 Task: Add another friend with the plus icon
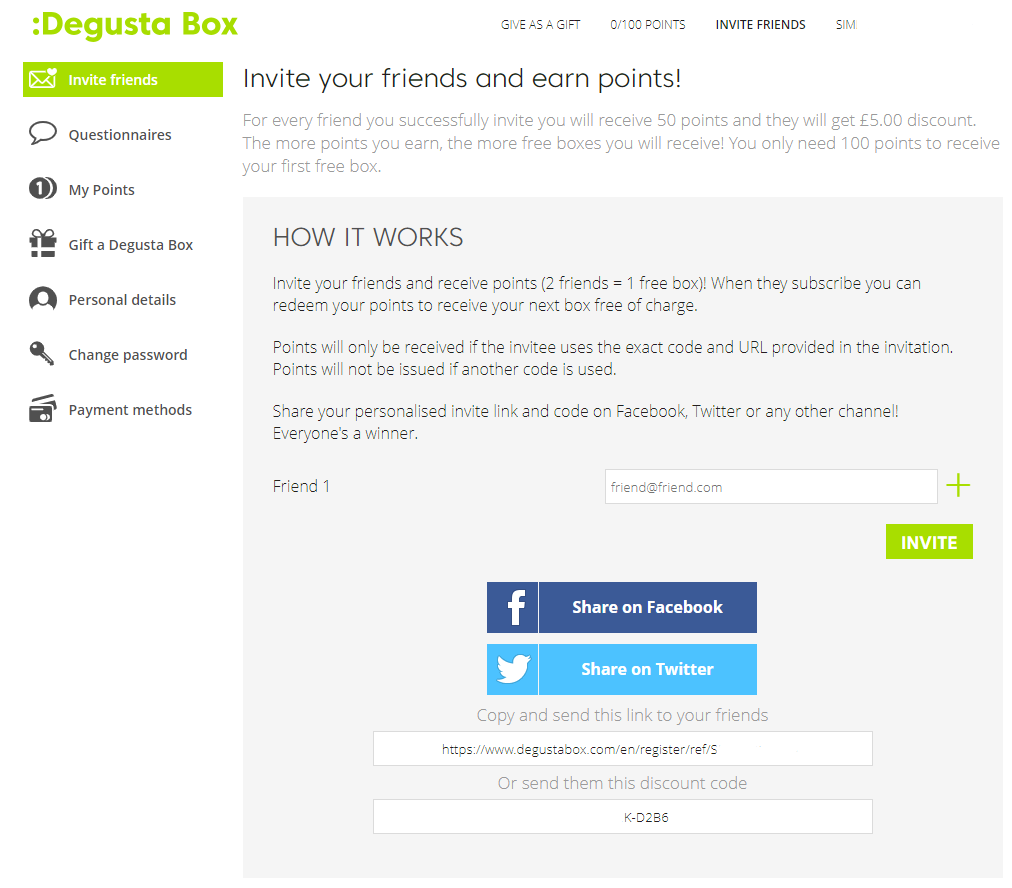(x=958, y=485)
